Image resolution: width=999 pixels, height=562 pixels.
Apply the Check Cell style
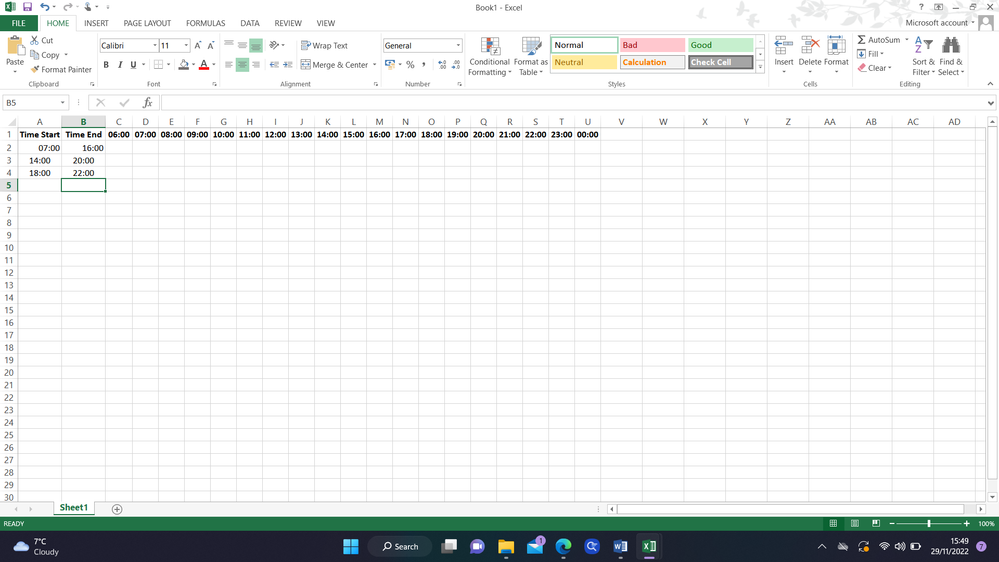pyautogui.click(x=720, y=62)
